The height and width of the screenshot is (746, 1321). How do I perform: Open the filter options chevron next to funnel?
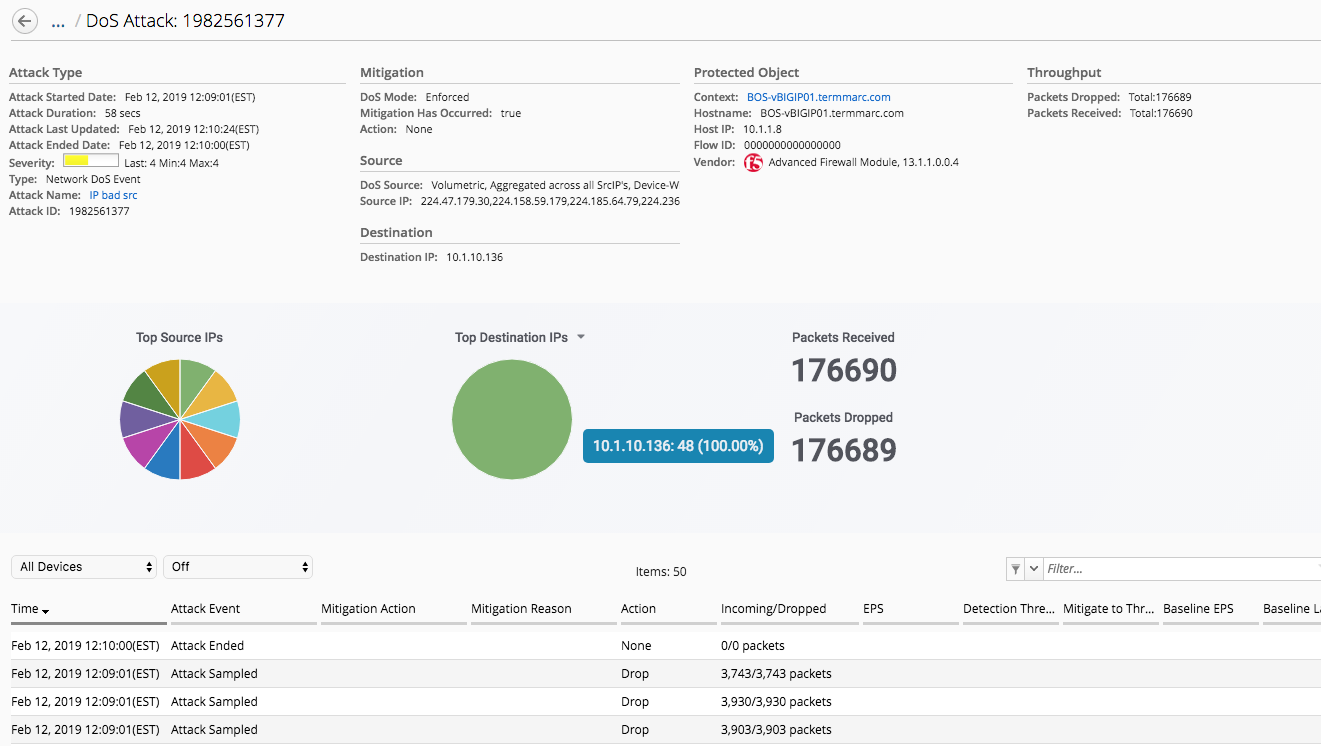click(1033, 568)
